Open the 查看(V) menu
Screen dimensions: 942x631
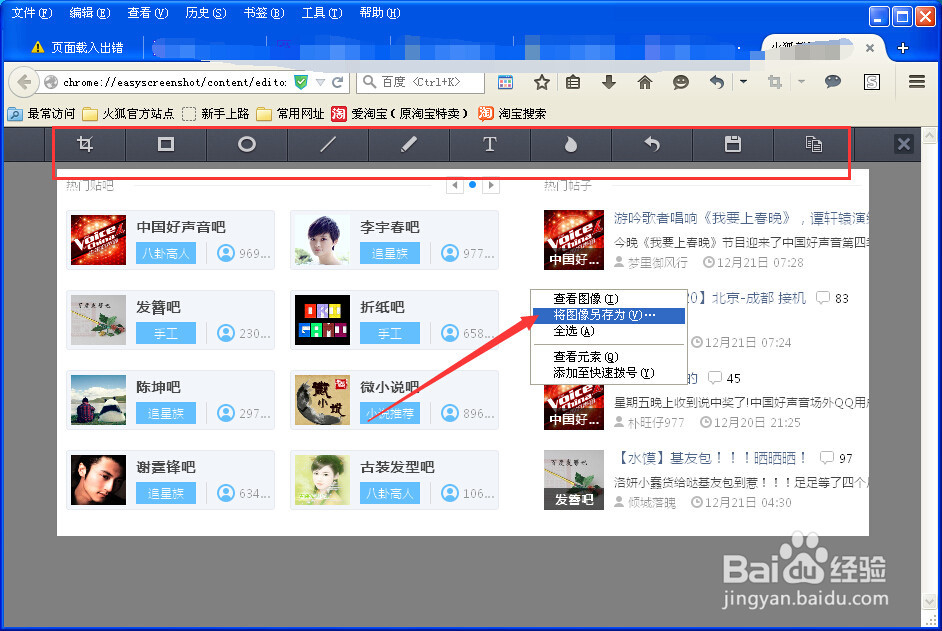(x=148, y=13)
